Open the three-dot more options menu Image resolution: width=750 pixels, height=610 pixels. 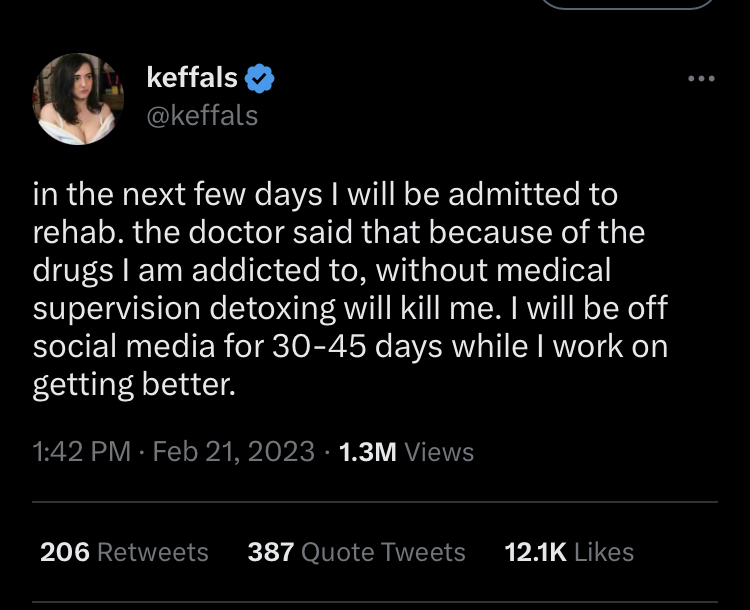click(x=700, y=78)
